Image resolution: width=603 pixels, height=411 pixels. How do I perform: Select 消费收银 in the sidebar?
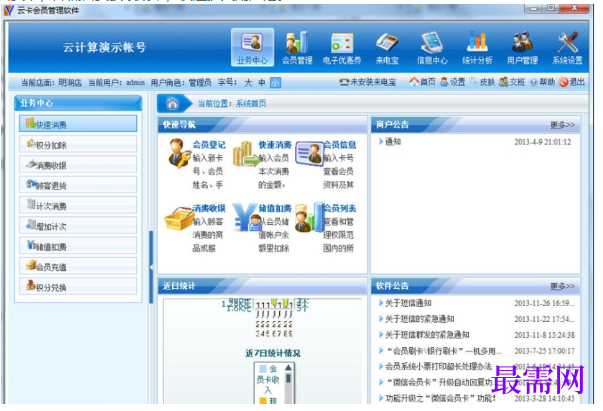(x=78, y=165)
